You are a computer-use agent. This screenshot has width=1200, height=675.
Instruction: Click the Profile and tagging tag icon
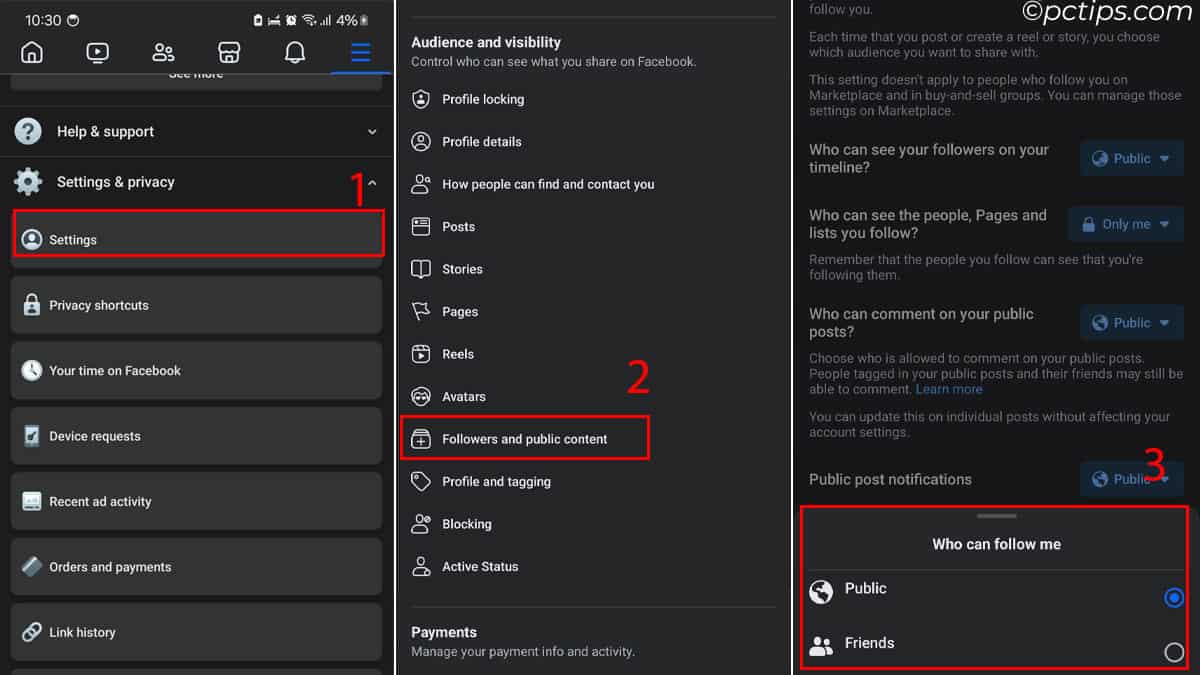pyautogui.click(x=421, y=481)
